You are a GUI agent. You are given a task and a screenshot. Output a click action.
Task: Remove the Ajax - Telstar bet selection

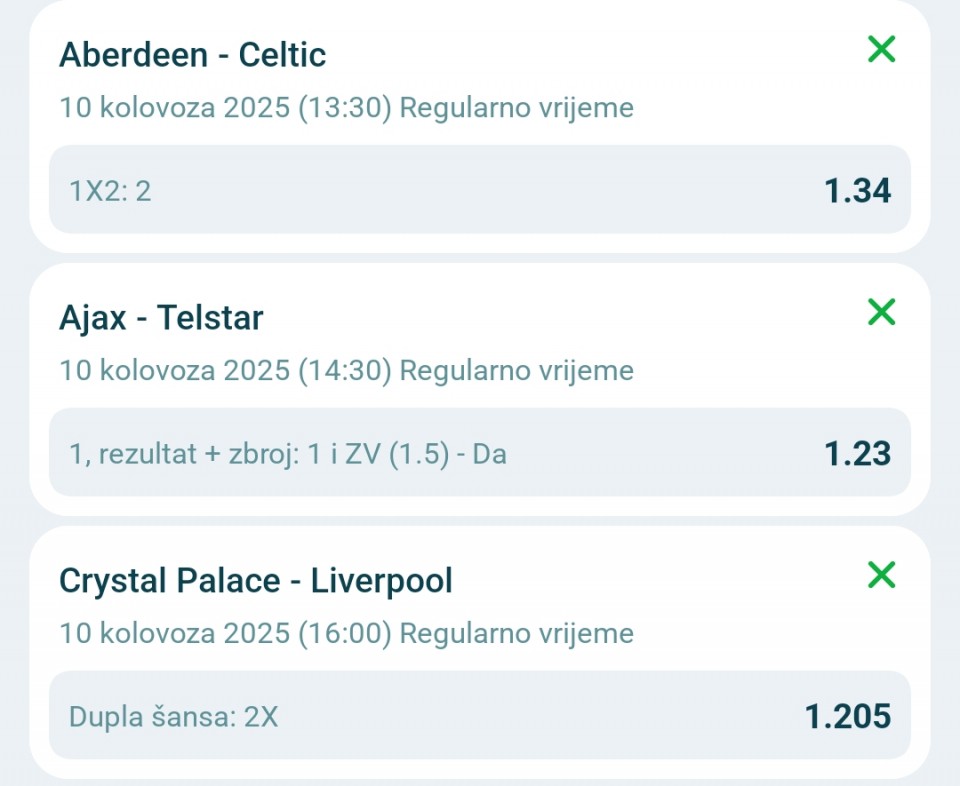click(x=882, y=312)
